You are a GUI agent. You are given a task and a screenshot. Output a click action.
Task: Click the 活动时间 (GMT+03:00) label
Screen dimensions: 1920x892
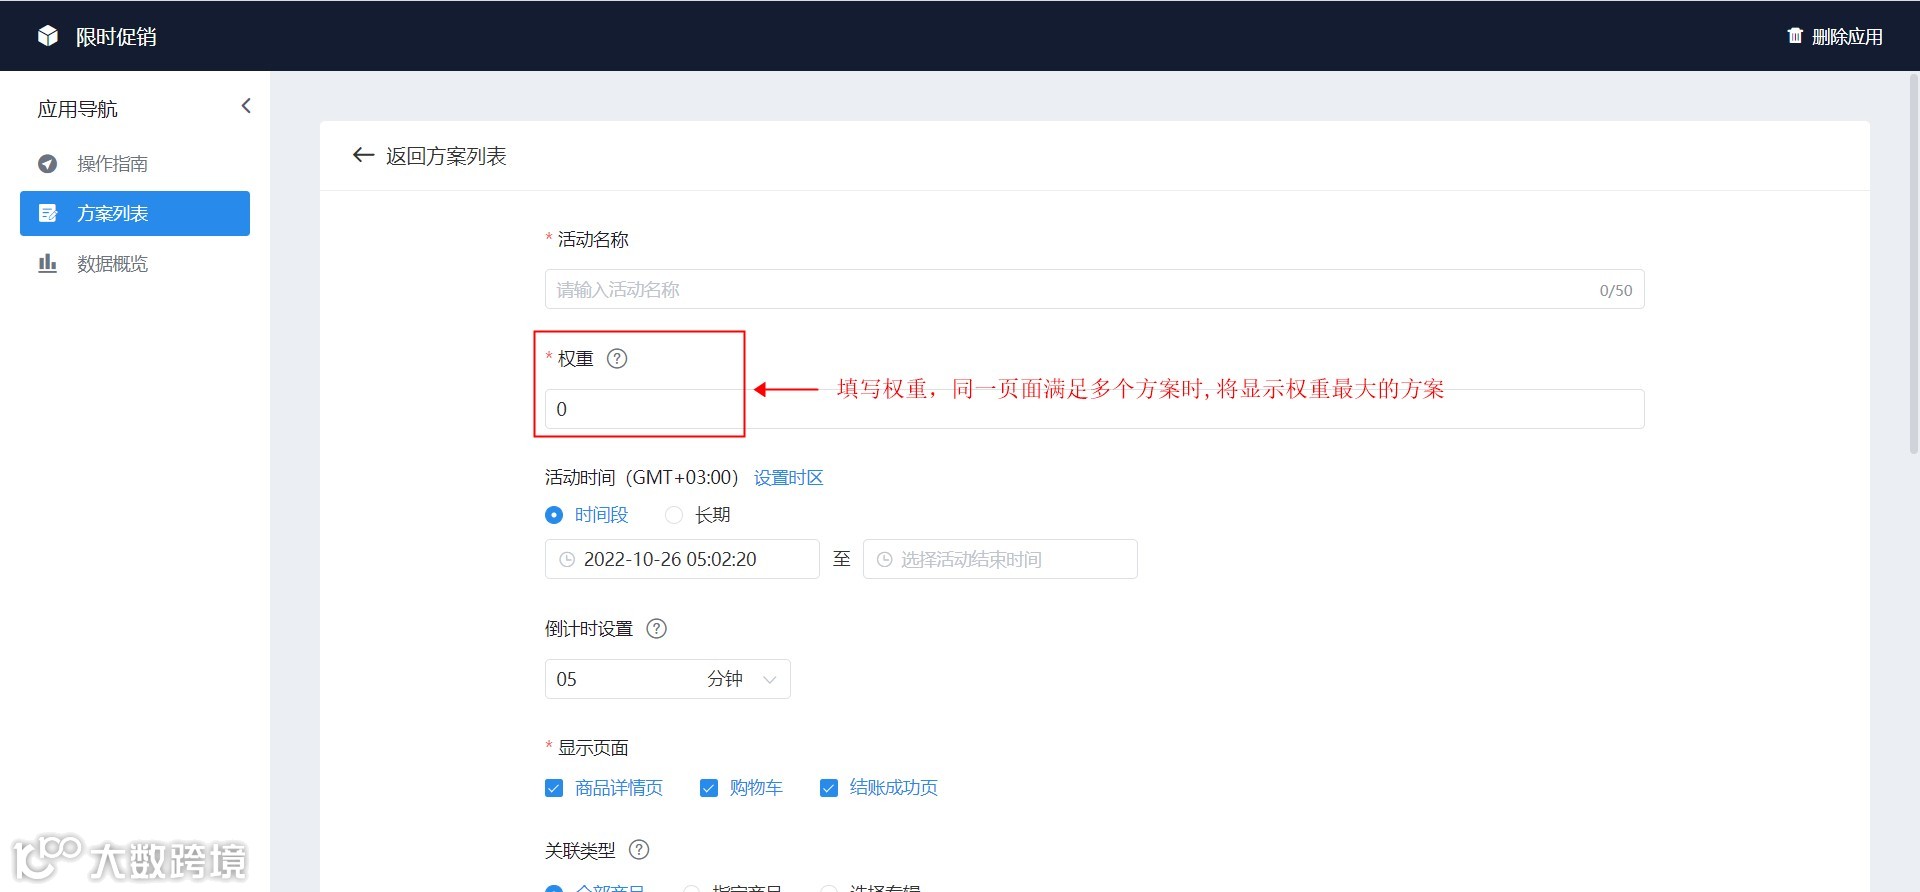641,478
